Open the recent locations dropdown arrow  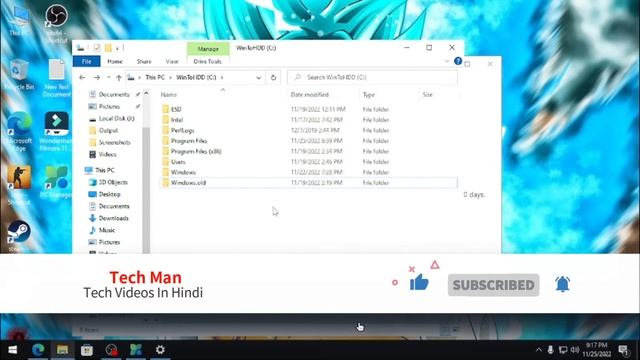click(x=109, y=78)
